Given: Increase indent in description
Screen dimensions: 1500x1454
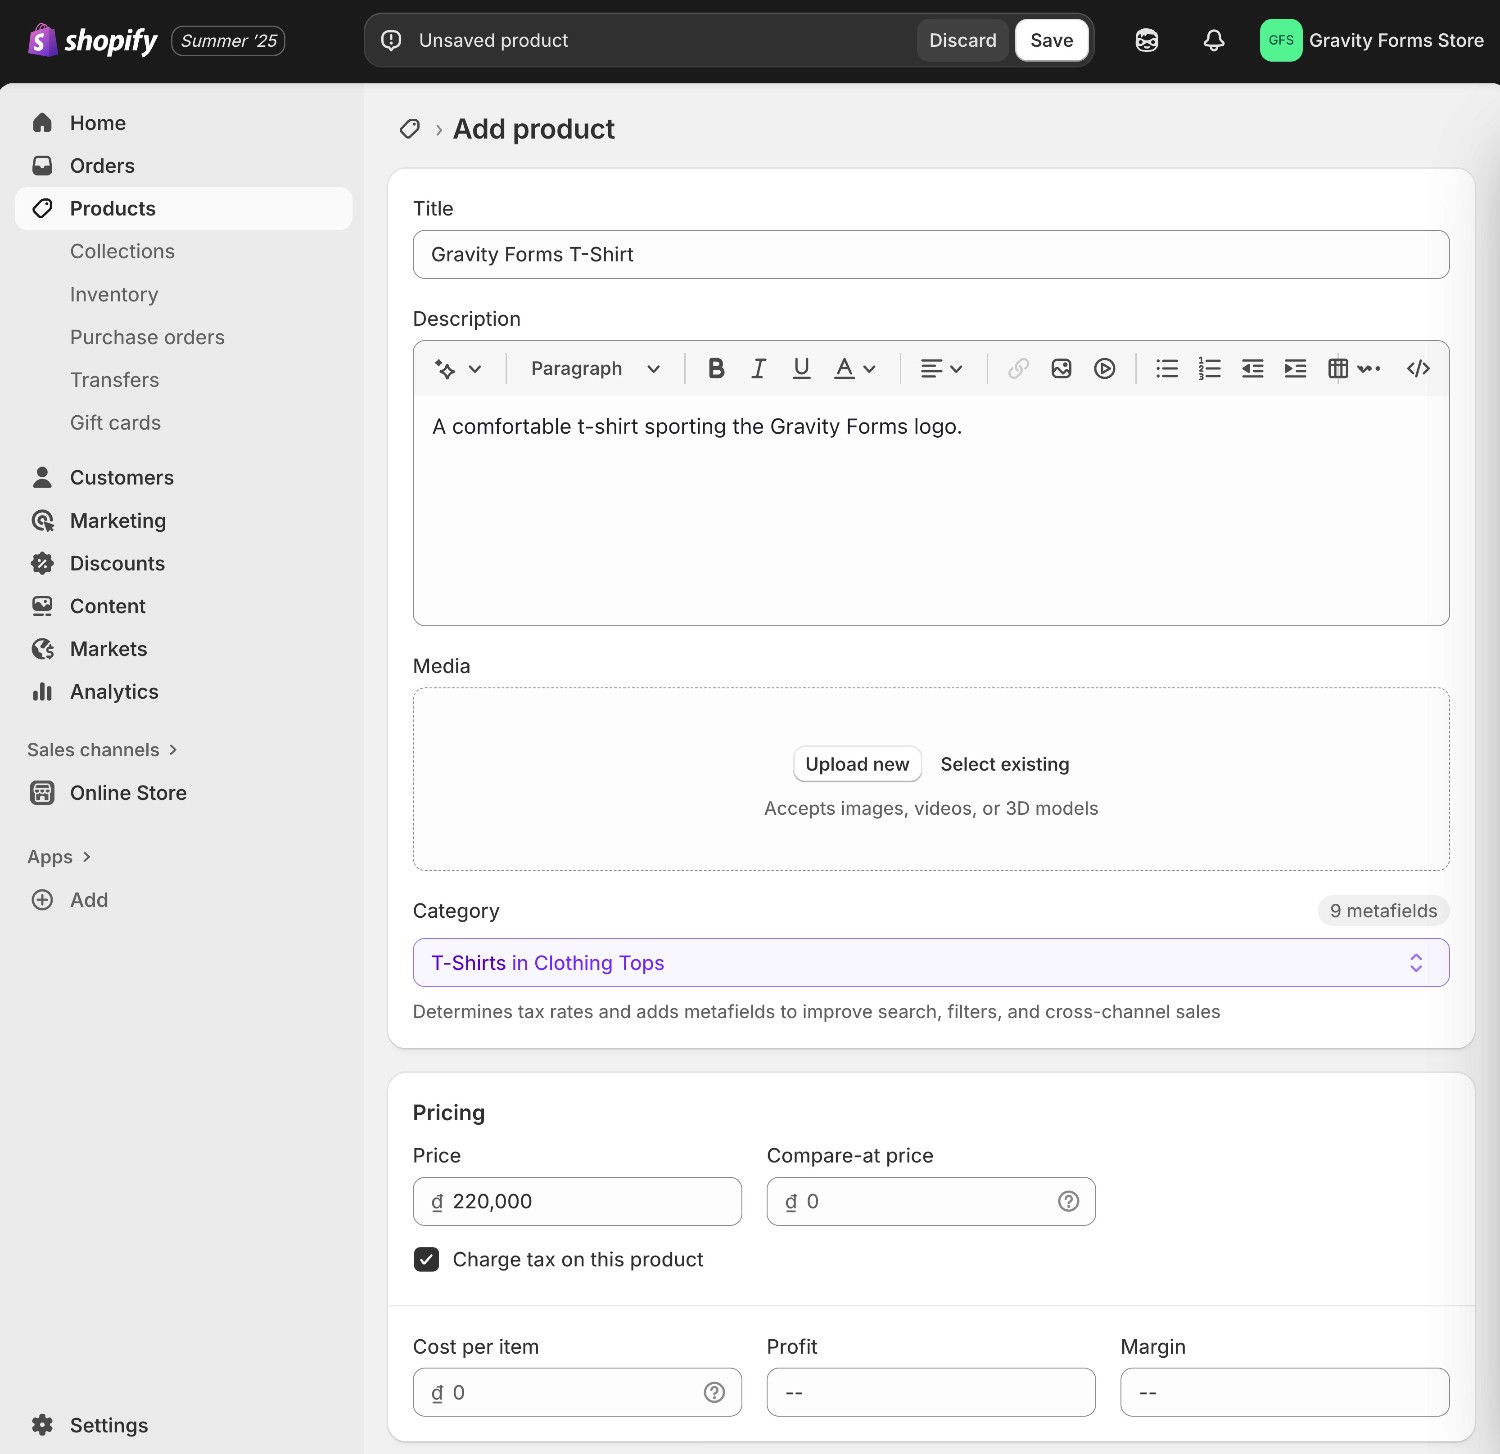Looking at the screenshot, I should tap(1295, 369).
